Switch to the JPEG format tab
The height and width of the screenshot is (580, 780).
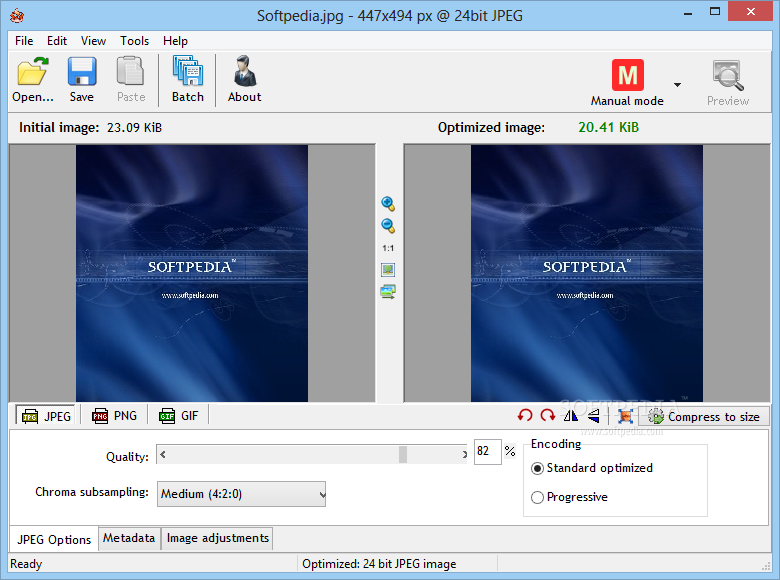click(x=46, y=416)
